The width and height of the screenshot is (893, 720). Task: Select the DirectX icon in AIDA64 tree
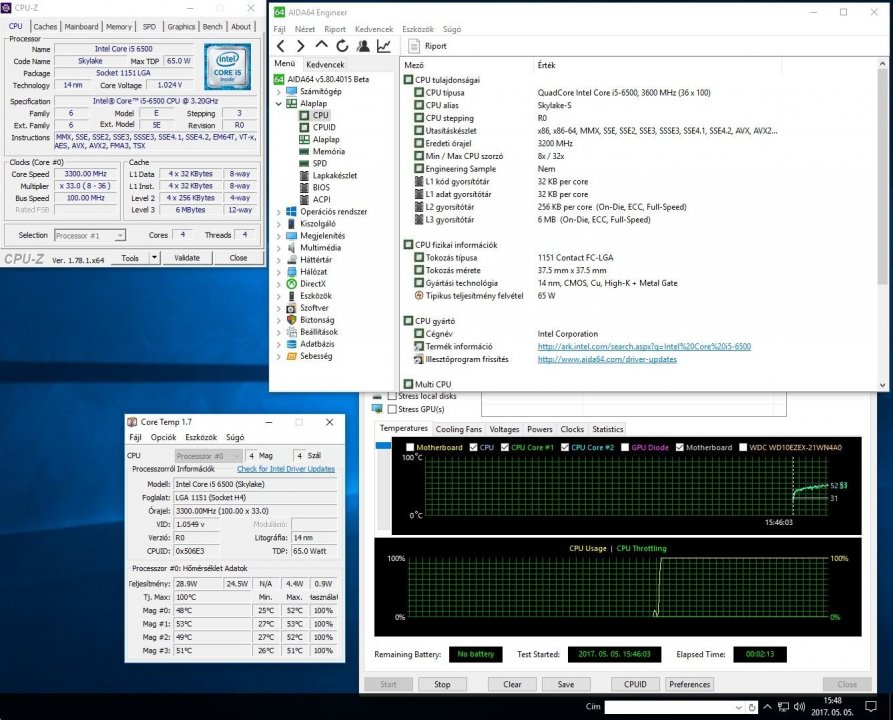point(292,284)
